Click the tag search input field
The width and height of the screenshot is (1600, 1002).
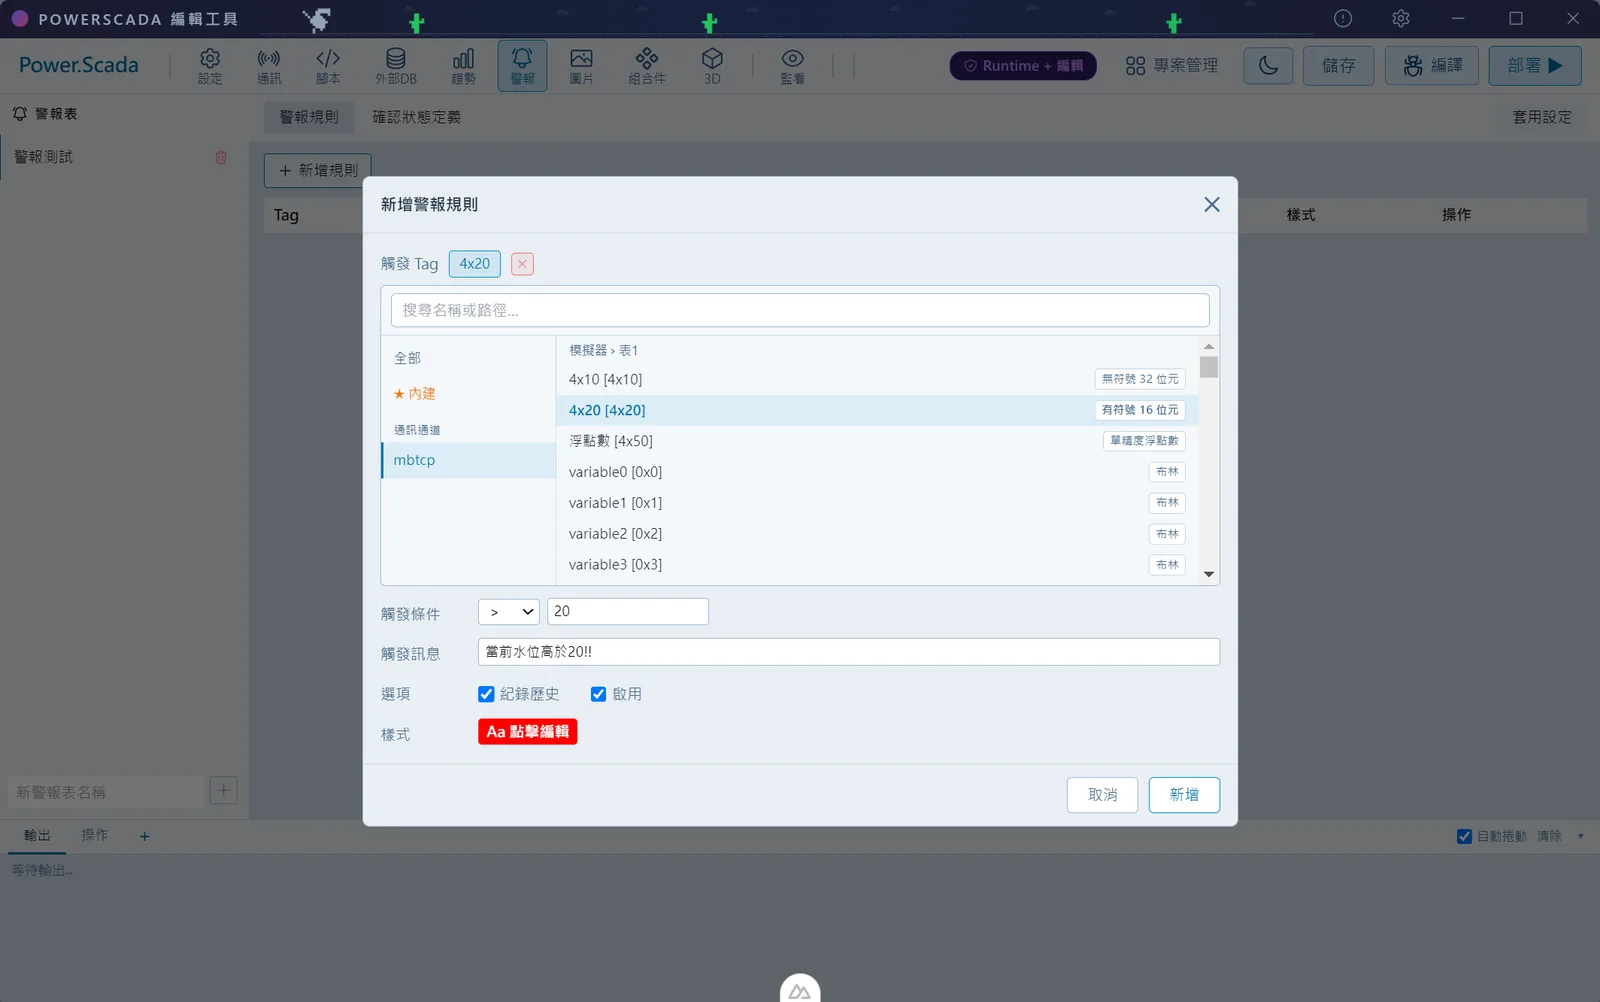(x=800, y=310)
